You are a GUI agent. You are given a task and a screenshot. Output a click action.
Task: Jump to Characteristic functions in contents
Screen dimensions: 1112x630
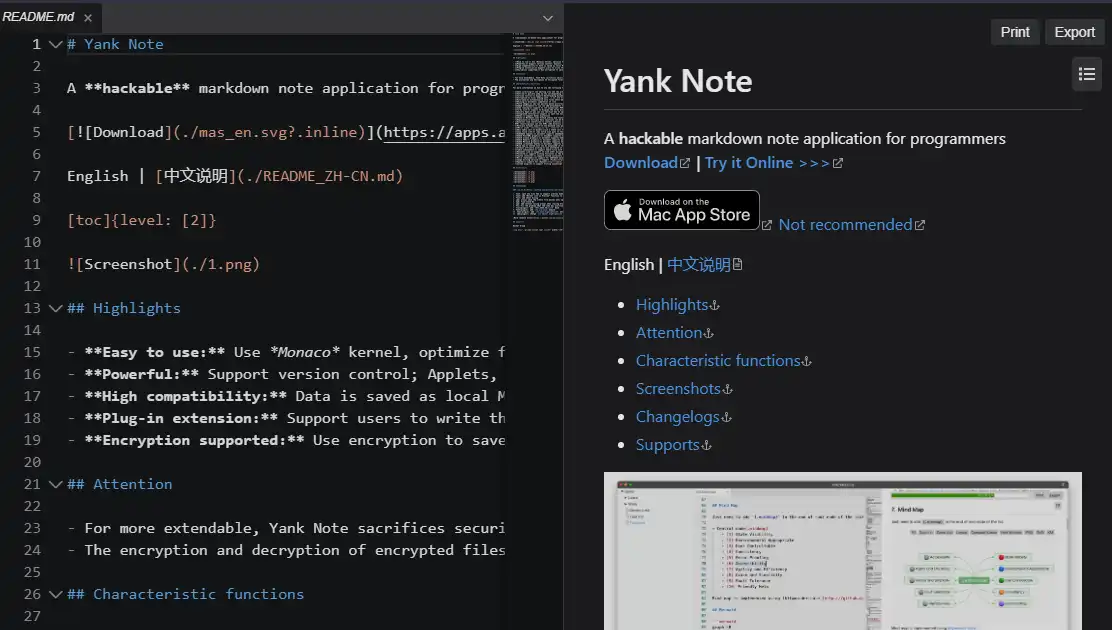point(718,360)
